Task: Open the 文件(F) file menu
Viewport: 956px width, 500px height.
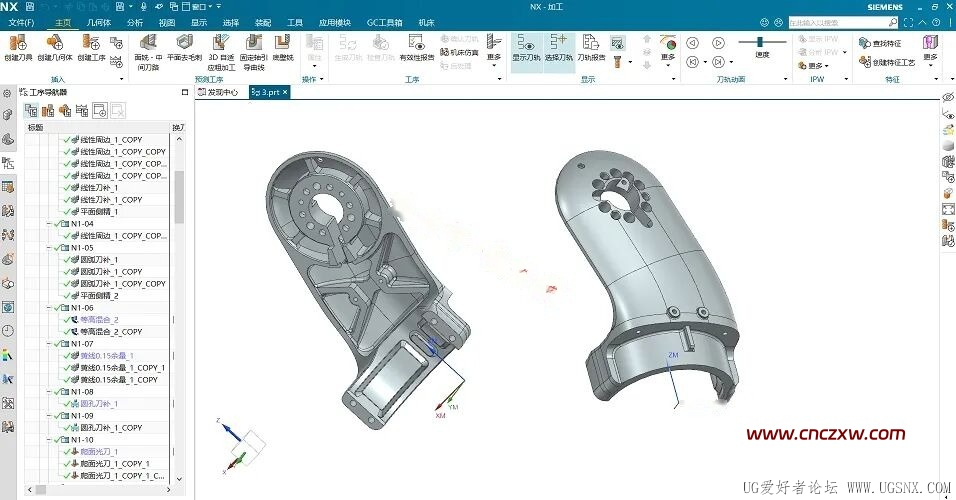Action: click(21, 23)
